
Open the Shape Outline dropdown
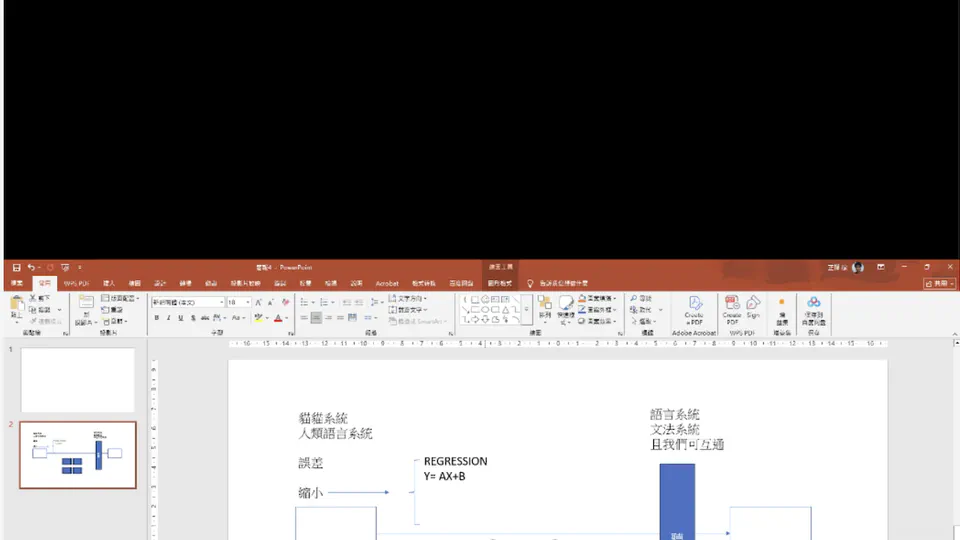click(x=597, y=310)
